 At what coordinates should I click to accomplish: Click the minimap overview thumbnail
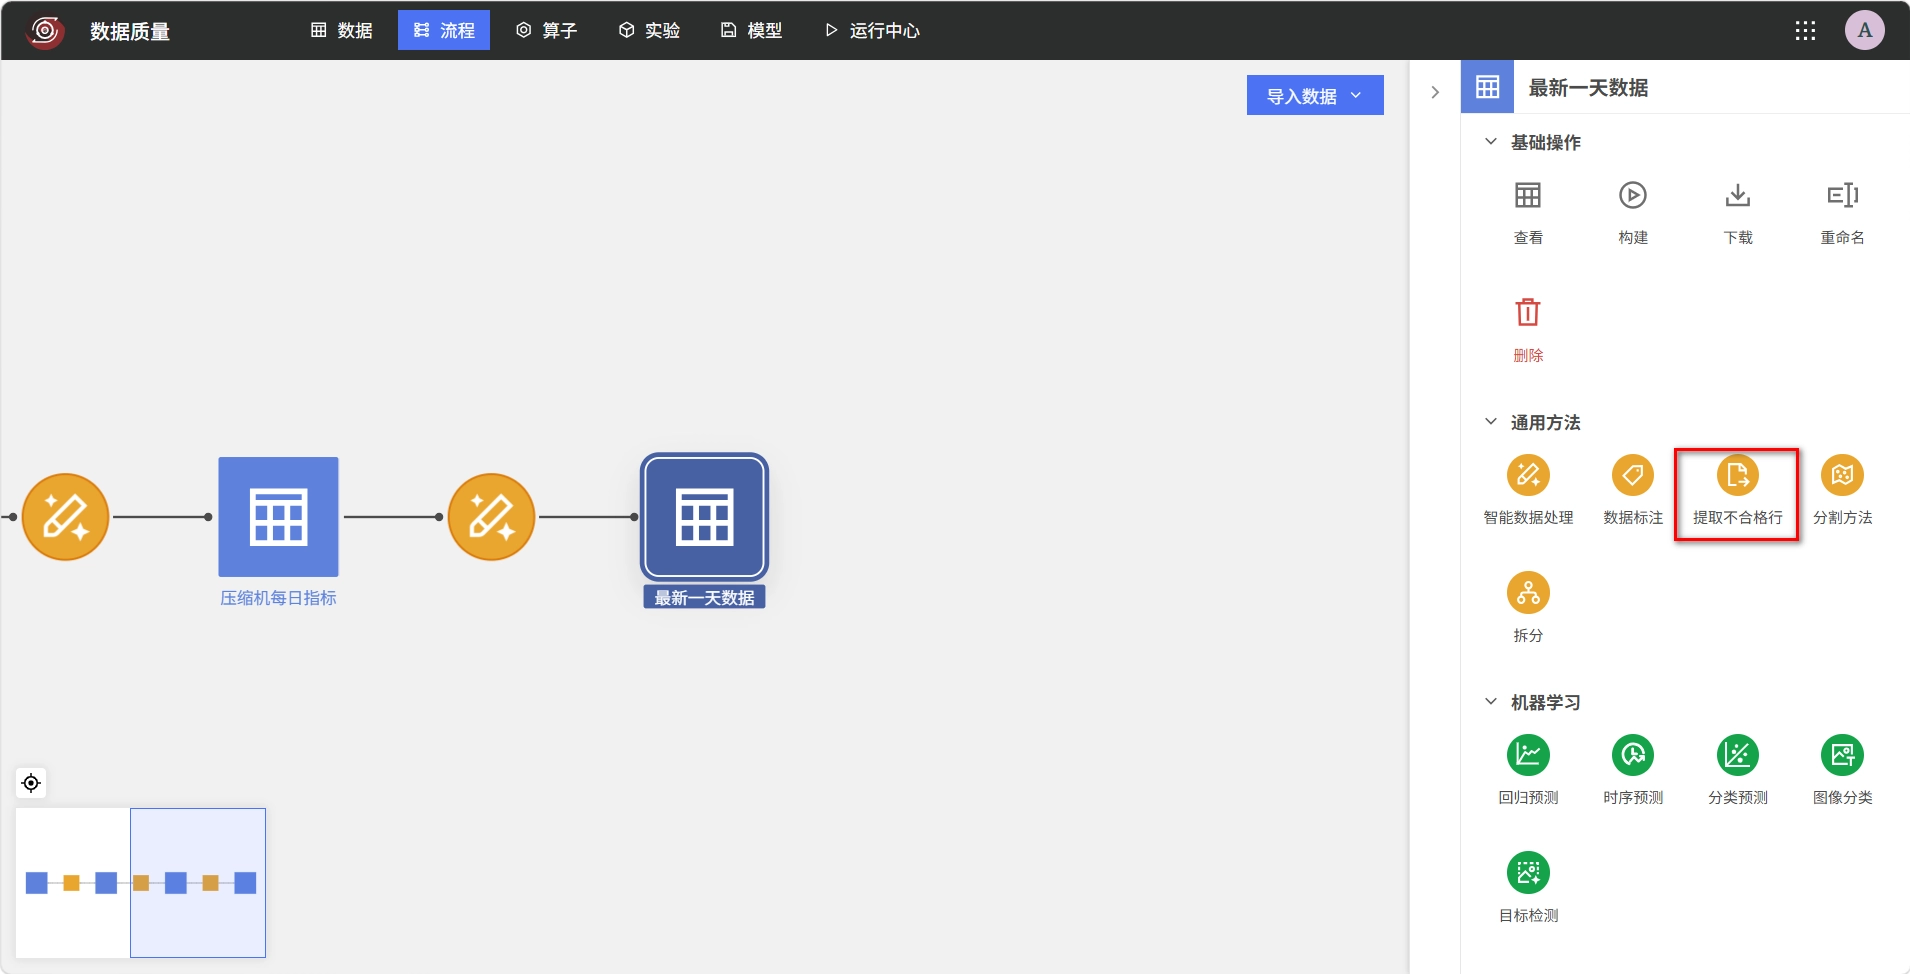141,883
